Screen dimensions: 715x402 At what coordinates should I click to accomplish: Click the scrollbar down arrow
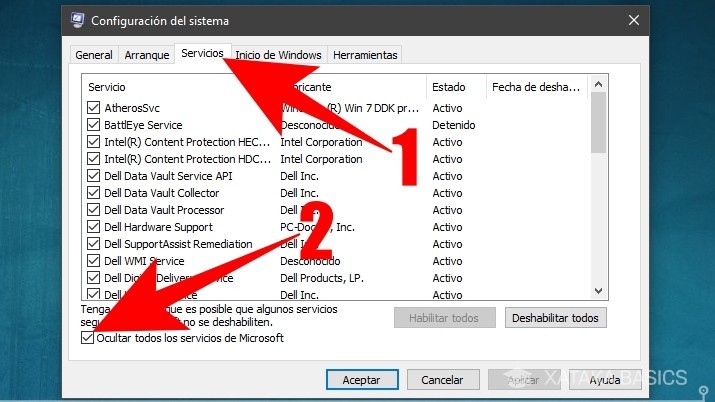(x=598, y=290)
